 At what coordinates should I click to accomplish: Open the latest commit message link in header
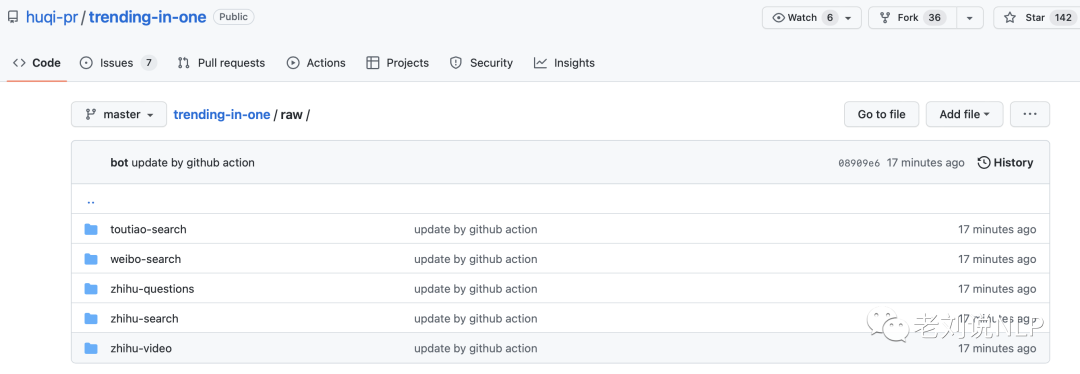tap(193, 163)
